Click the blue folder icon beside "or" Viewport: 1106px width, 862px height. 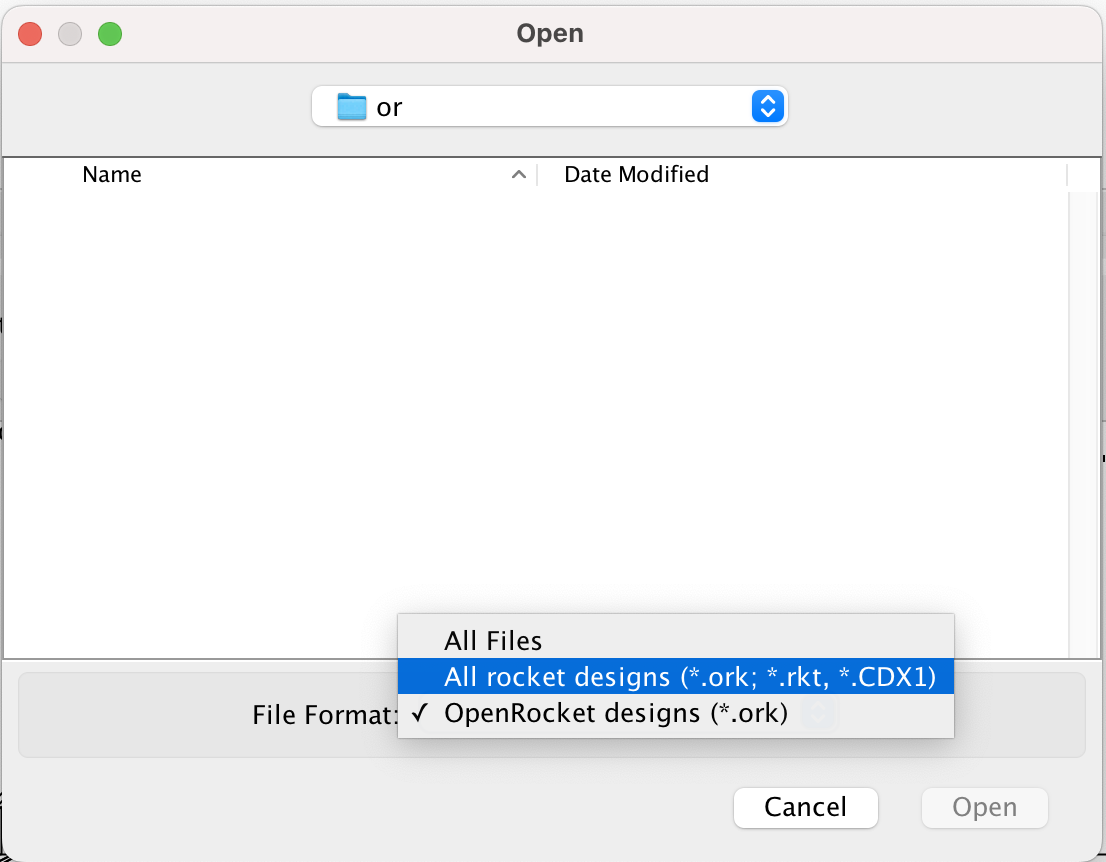click(x=352, y=106)
